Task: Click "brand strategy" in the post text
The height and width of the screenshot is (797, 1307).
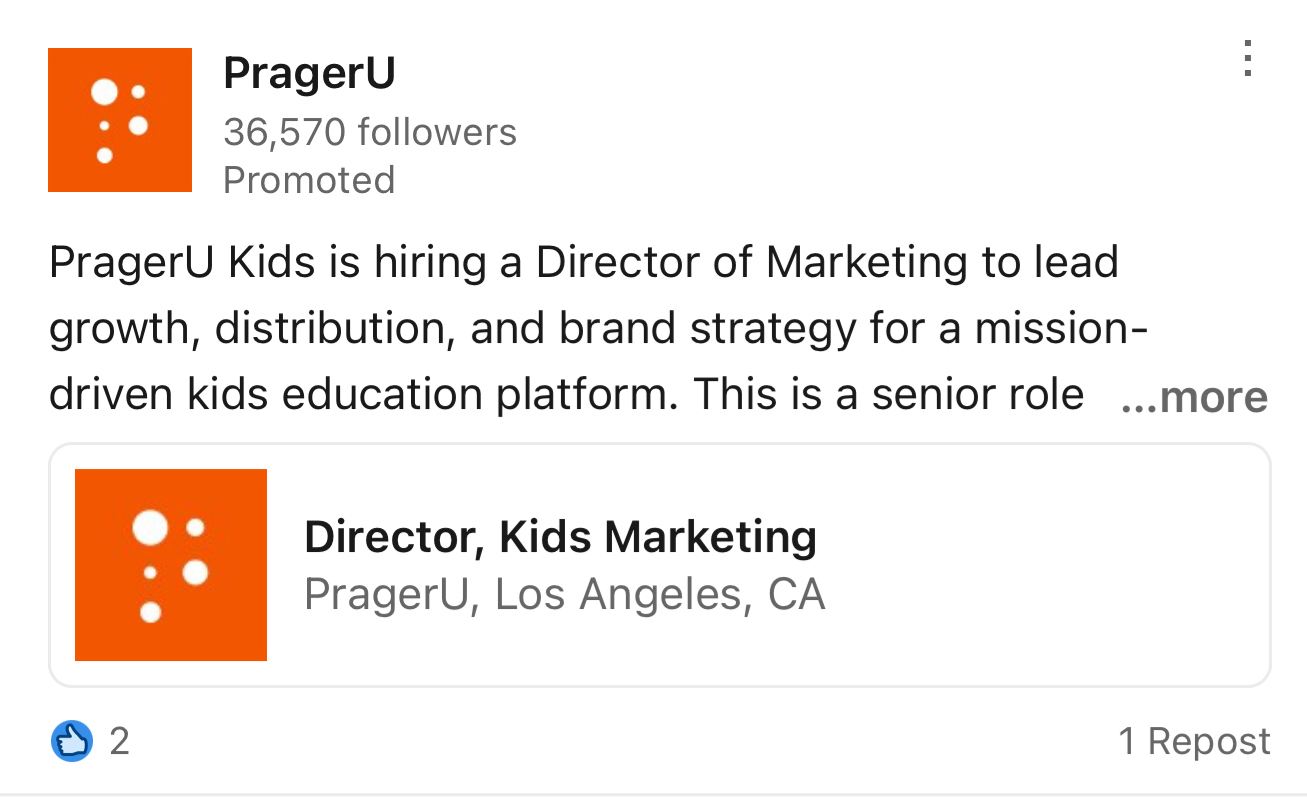Action: [700, 329]
